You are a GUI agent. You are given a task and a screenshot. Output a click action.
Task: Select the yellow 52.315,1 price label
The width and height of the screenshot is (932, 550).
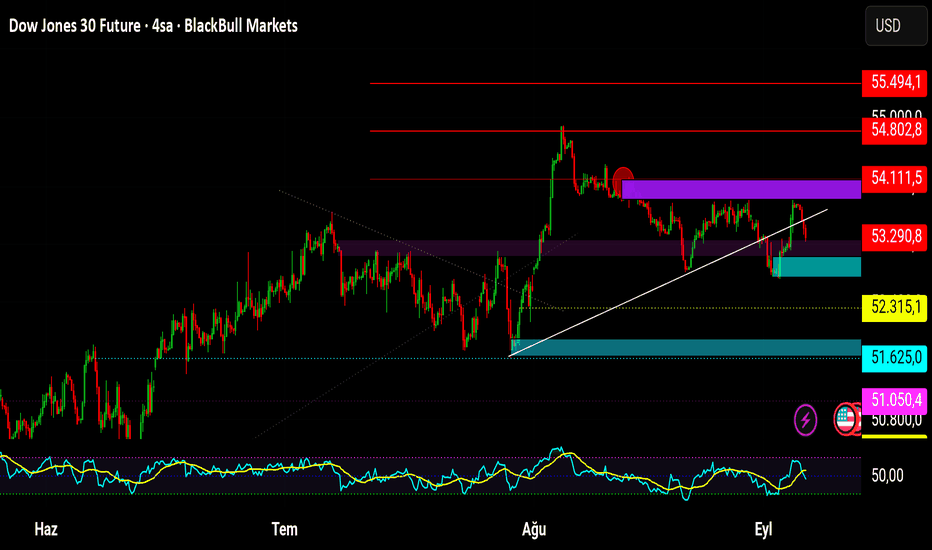[x=895, y=307]
